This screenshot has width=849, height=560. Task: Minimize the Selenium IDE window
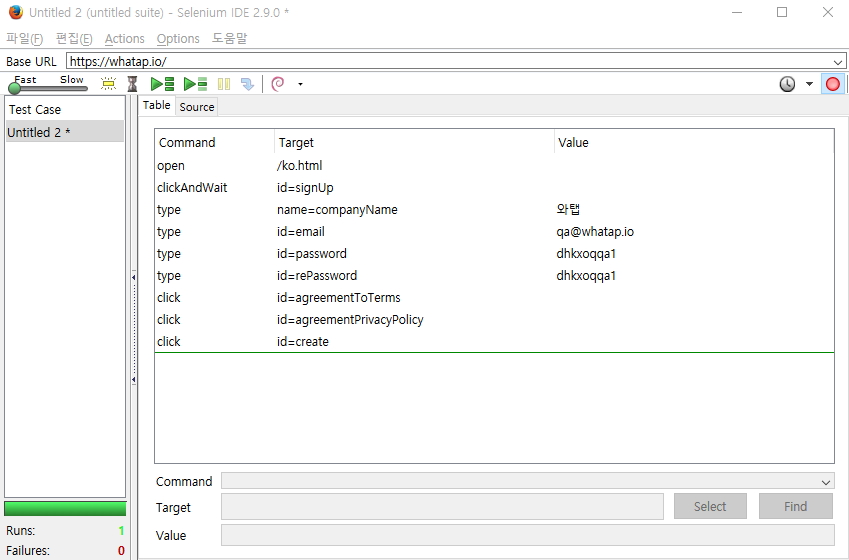pyautogui.click(x=737, y=12)
